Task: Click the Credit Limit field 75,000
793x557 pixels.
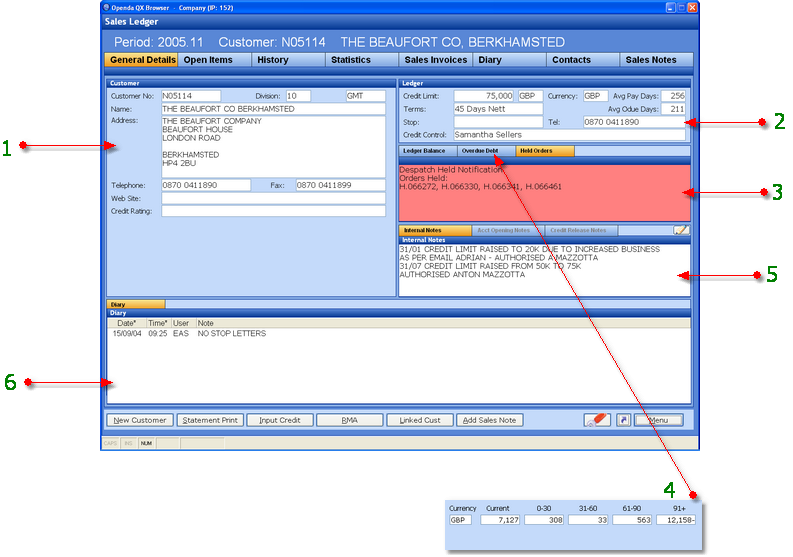Action: (483, 96)
